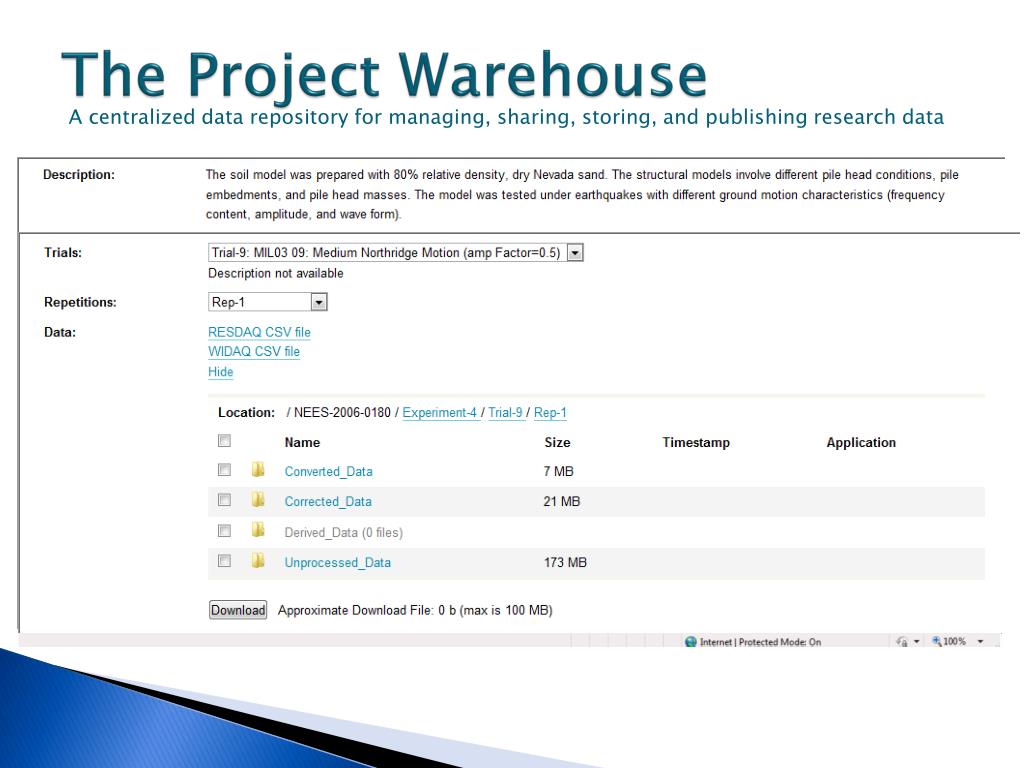Open the Corrected_Data folder link
Viewport: 1024px width, 768px height.
click(x=328, y=502)
